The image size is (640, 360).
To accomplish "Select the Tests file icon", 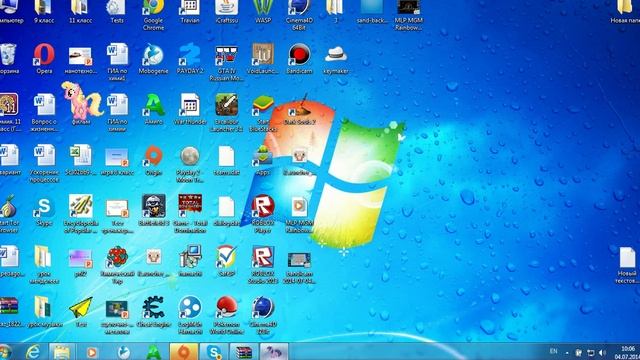I will [117, 12].
